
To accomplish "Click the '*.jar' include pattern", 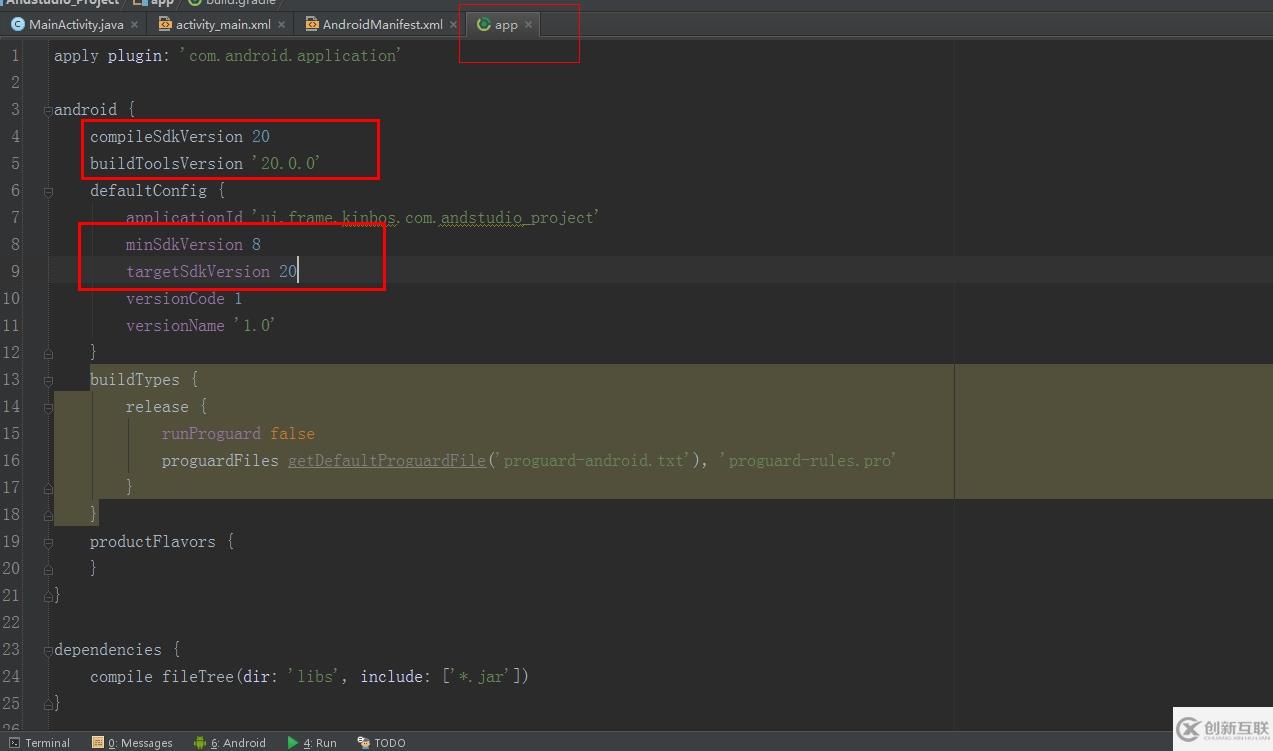I will (482, 677).
